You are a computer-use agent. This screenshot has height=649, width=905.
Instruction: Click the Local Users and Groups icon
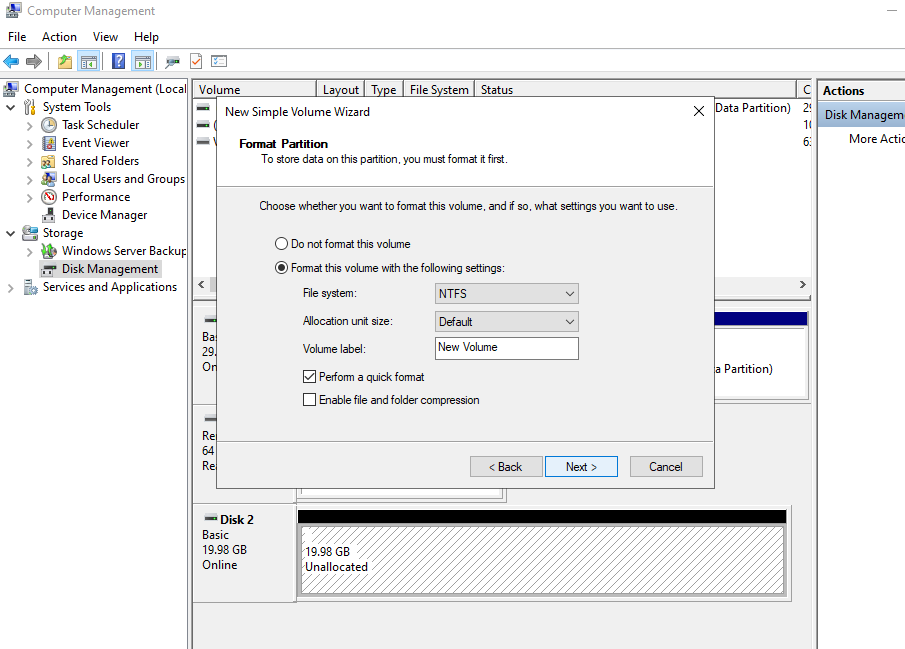point(48,179)
